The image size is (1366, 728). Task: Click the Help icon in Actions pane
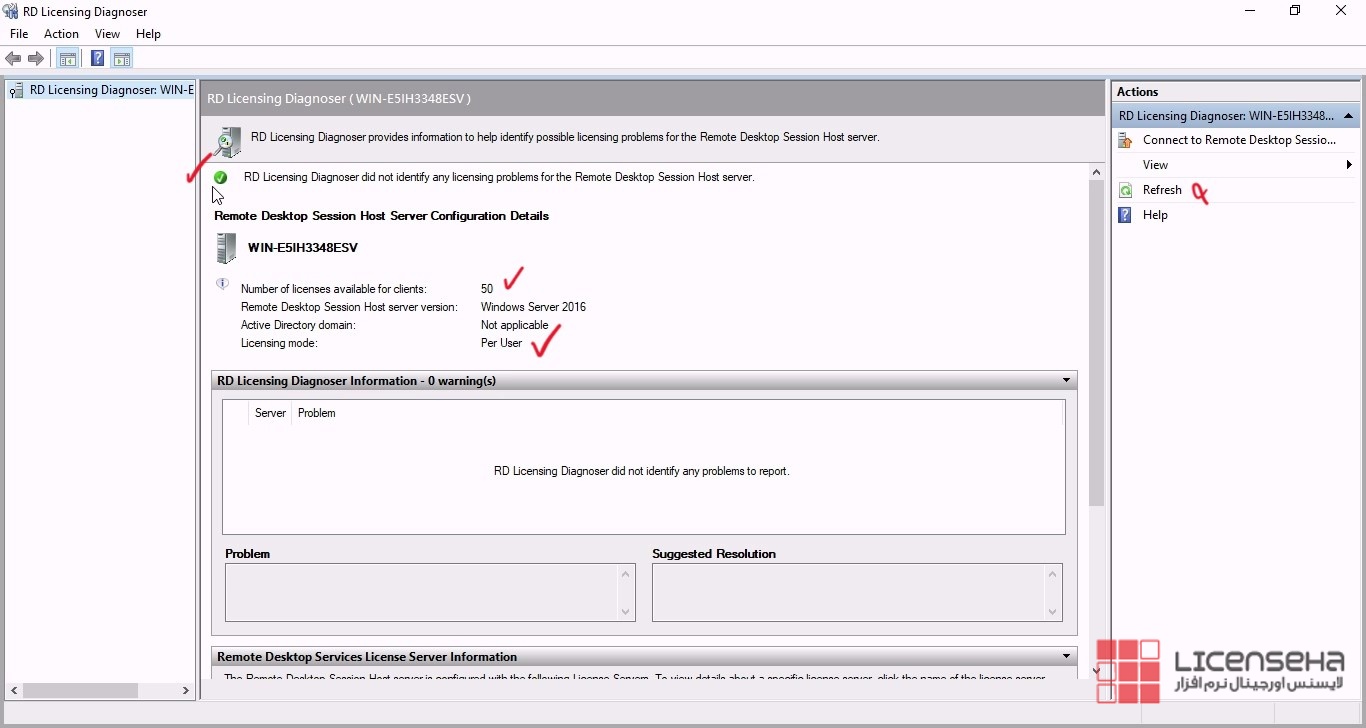(x=1125, y=215)
